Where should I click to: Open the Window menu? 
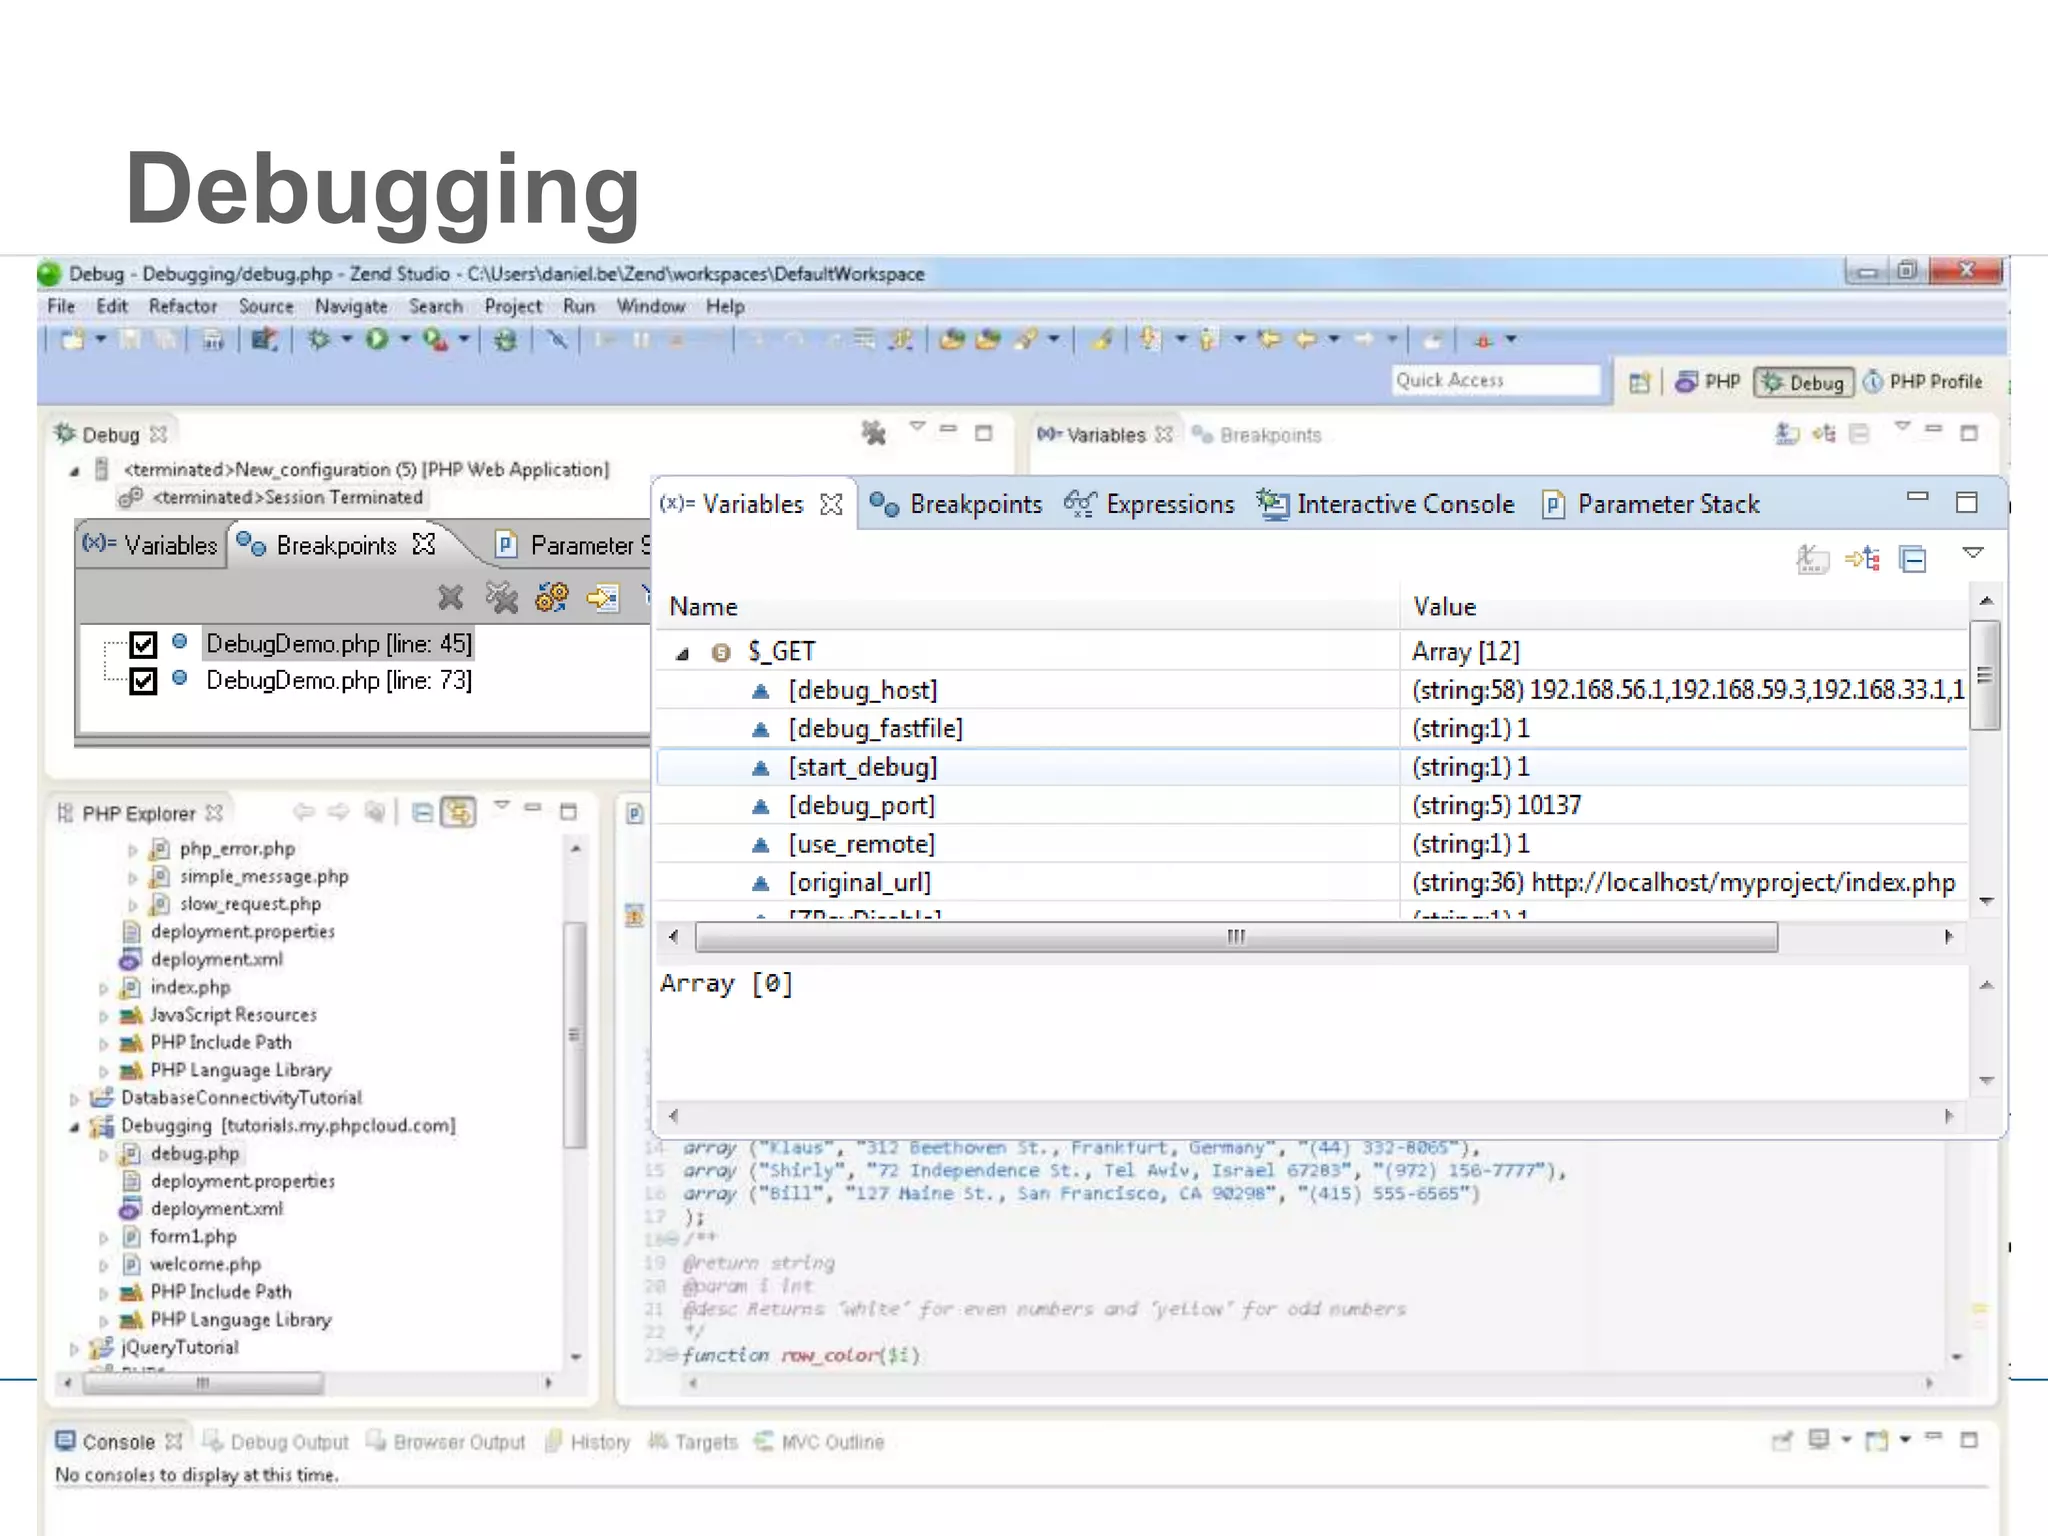click(x=651, y=306)
